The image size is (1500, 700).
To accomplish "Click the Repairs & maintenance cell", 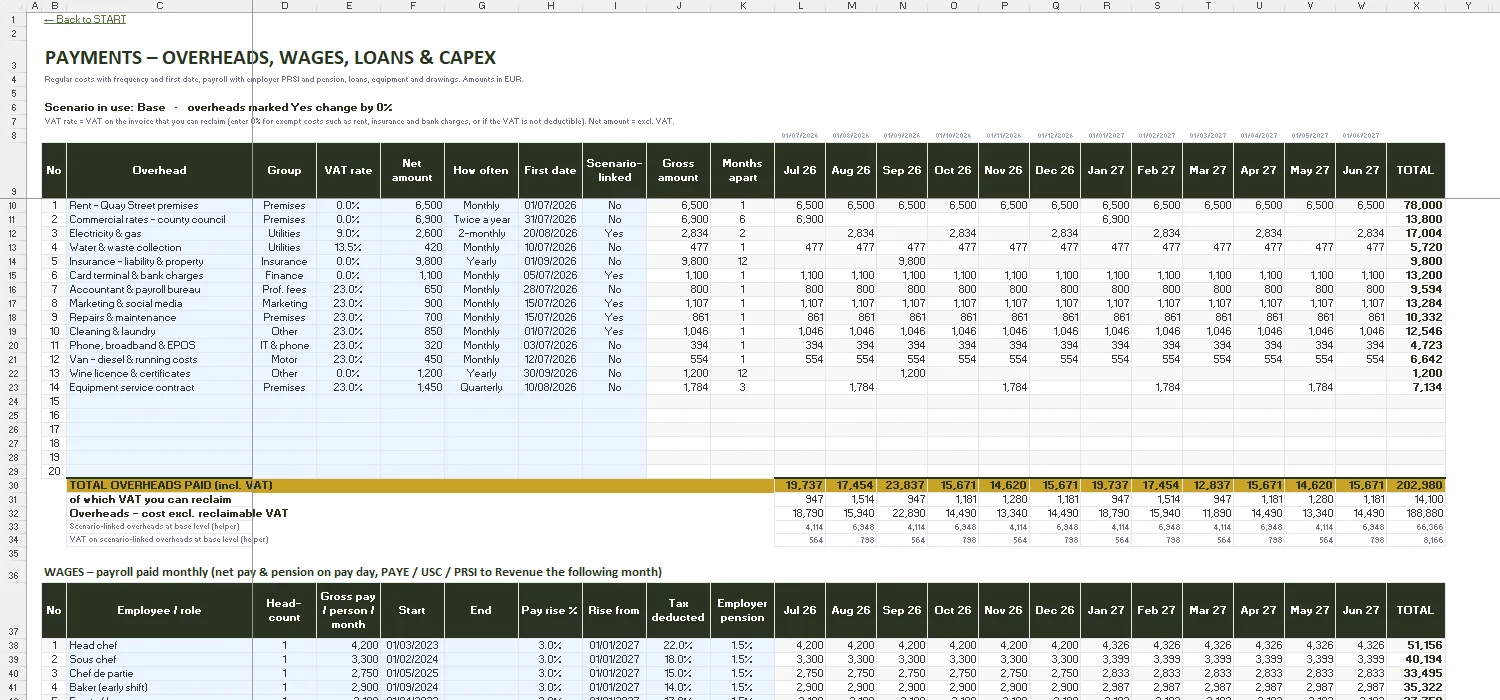I will tap(159, 317).
